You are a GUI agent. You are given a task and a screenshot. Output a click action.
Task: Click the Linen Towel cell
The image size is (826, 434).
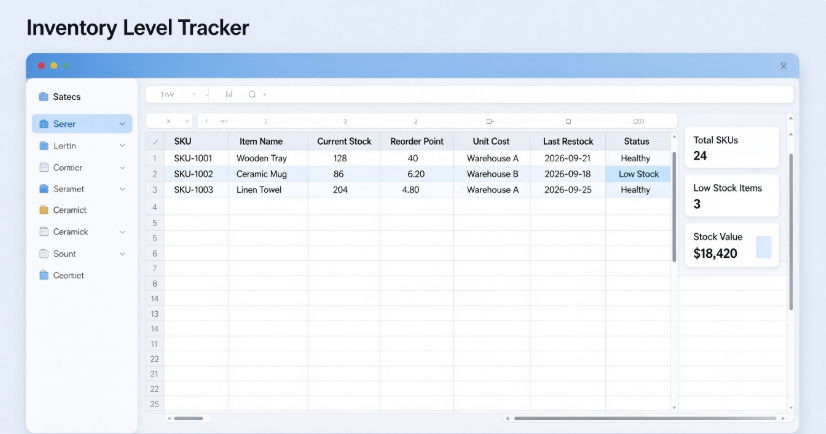pyautogui.click(x=268, y=190)
